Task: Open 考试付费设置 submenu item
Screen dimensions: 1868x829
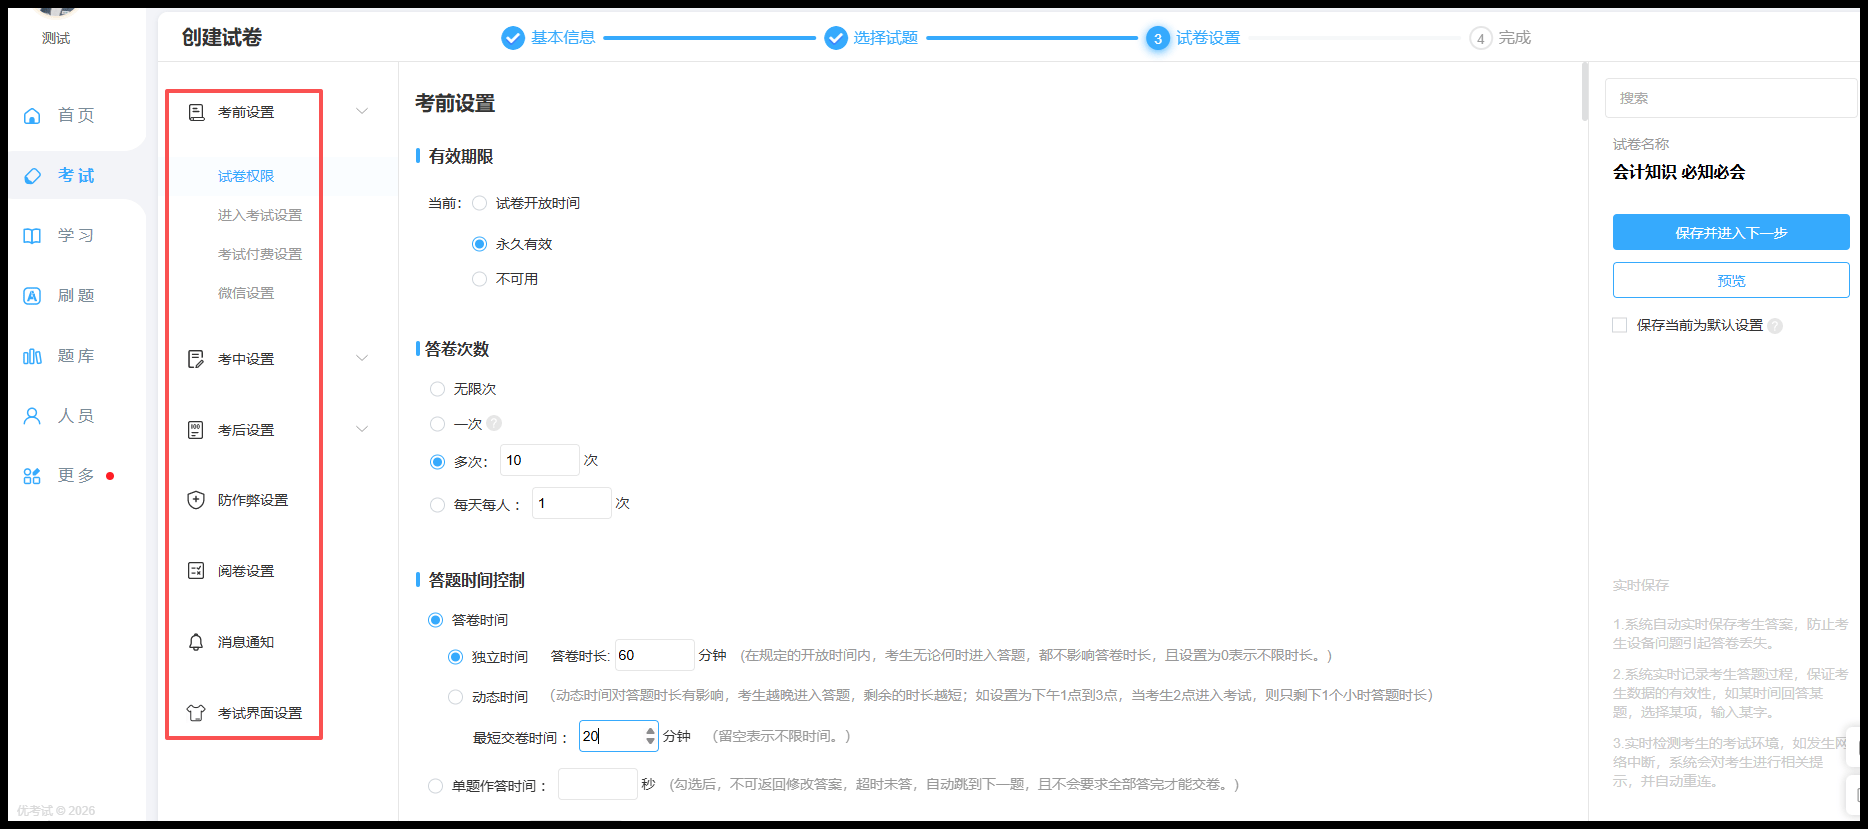Action: 260,254
